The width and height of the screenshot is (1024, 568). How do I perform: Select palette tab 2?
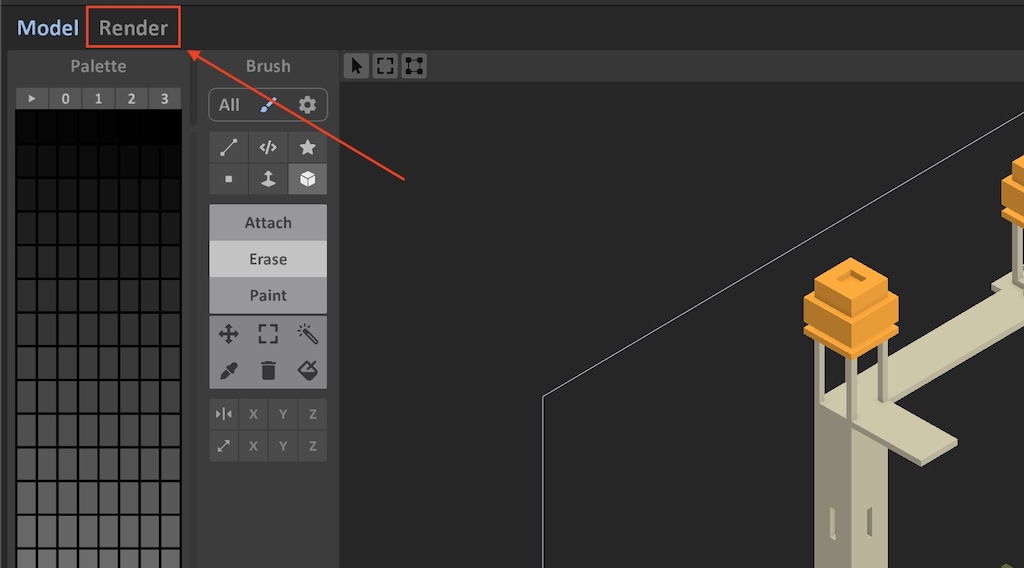click(131, 99)
